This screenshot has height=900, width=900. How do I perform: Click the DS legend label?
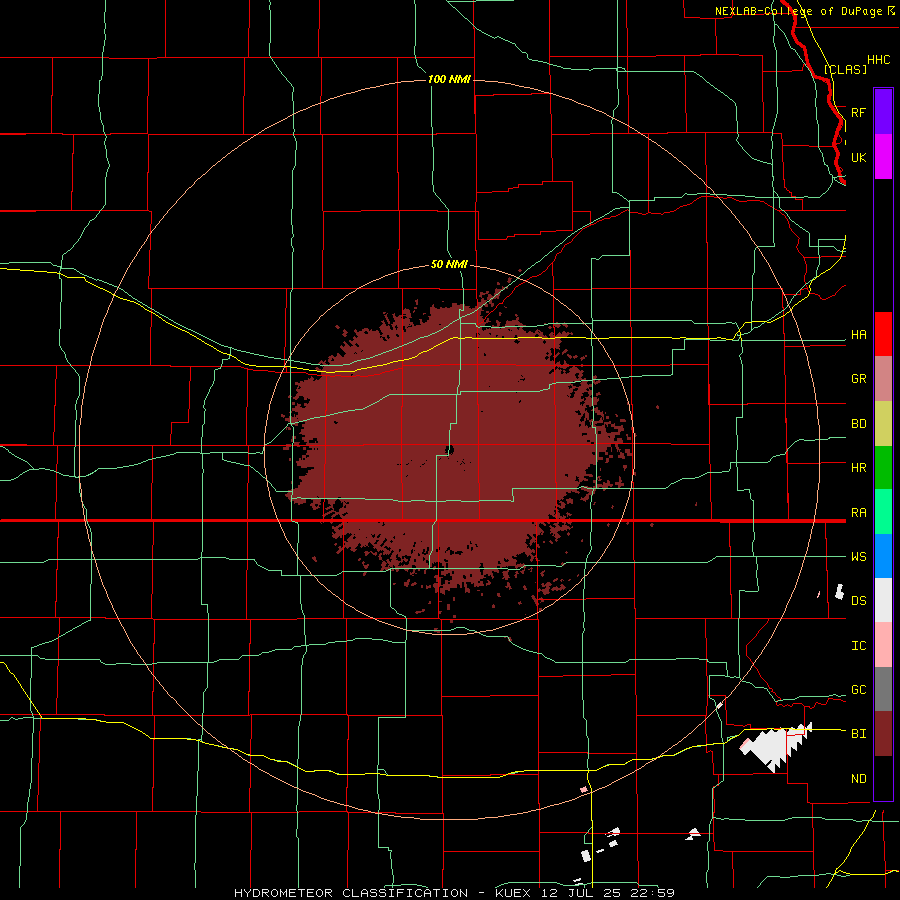[x=858, y=600]
